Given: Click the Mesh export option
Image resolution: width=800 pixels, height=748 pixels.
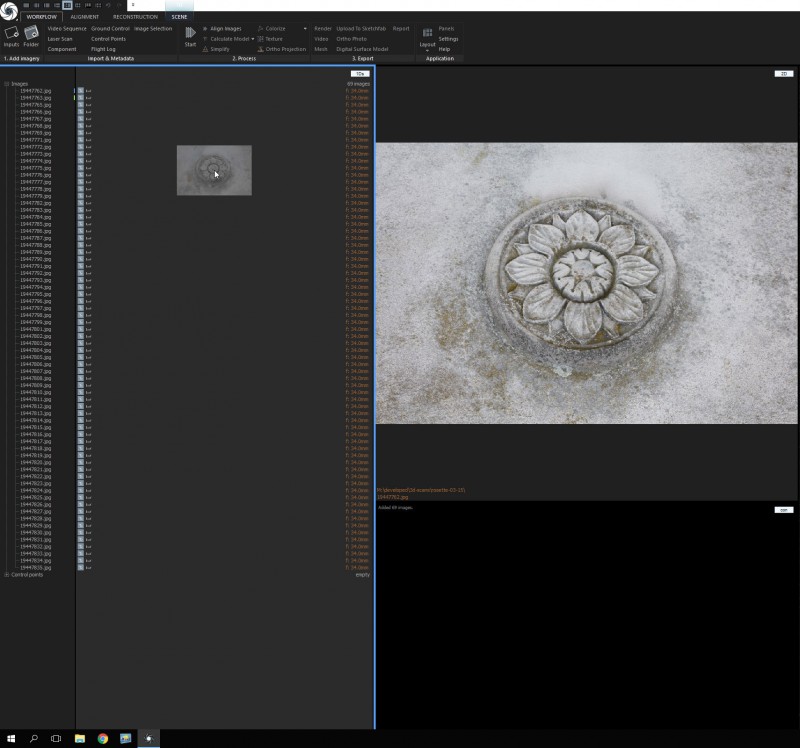Looking at the screenshot, I should click(320, 49).
